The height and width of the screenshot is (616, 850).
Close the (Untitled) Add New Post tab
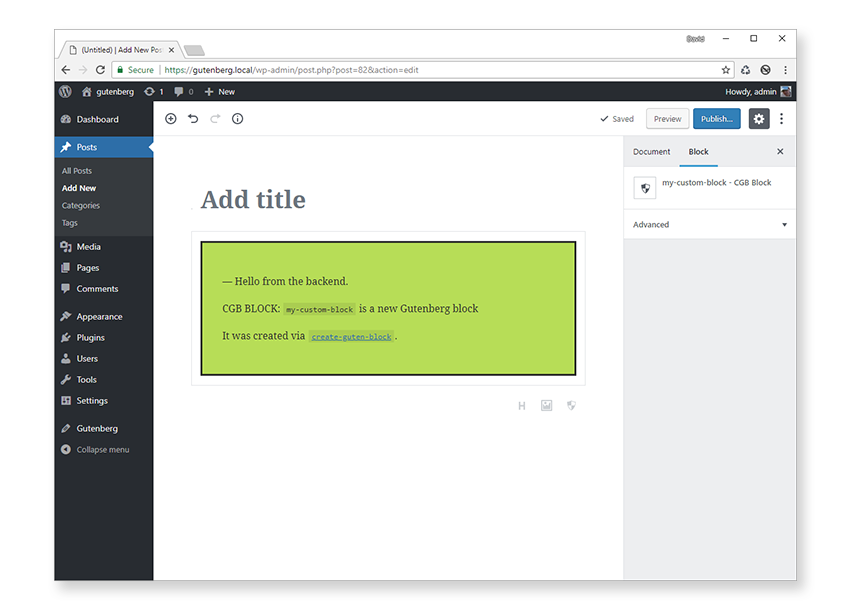[x=171, y=50]
